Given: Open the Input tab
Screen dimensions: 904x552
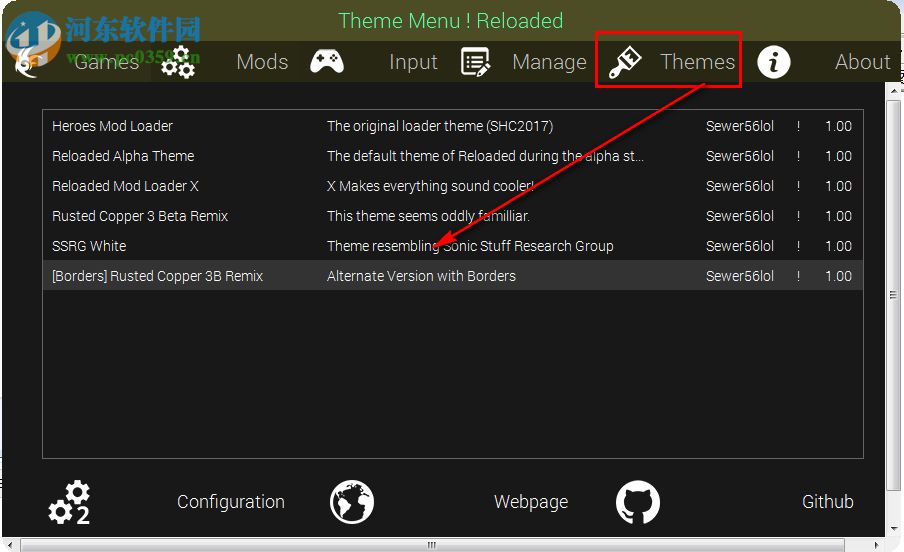Looking at the screenshot, I should pos(413,62).
